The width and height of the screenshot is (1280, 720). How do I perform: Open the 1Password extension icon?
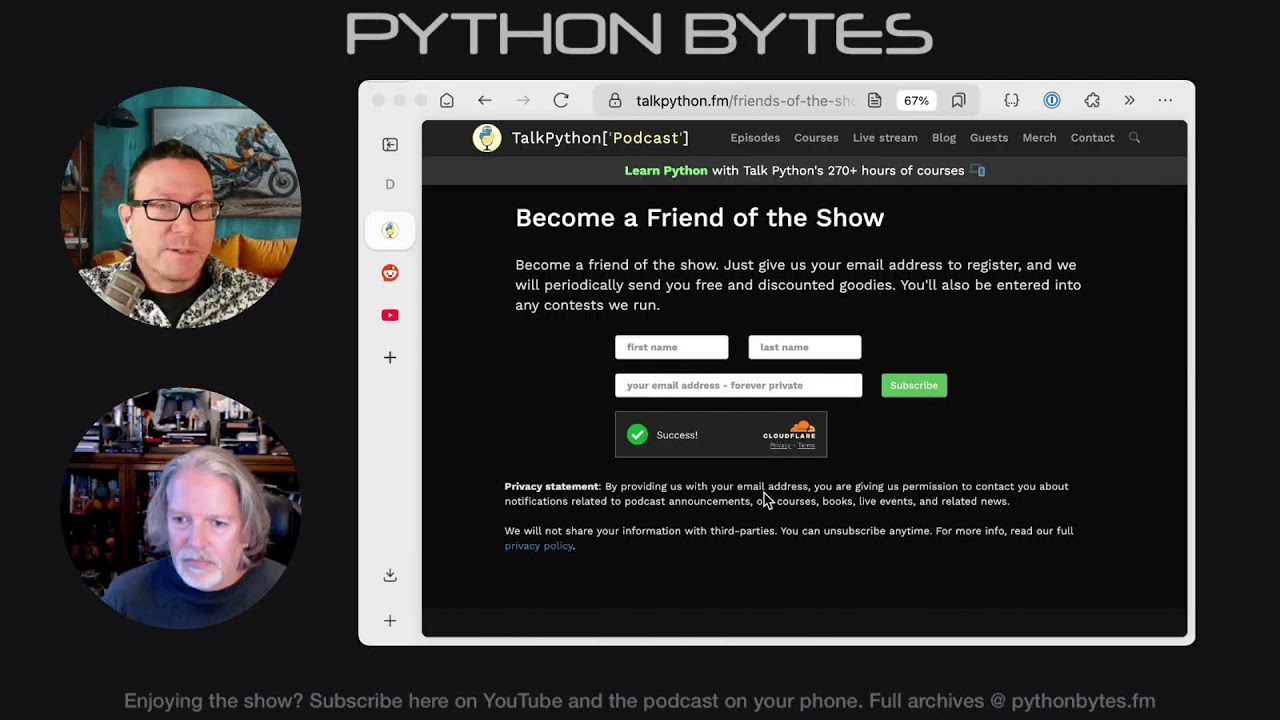tap(1051, 100)
